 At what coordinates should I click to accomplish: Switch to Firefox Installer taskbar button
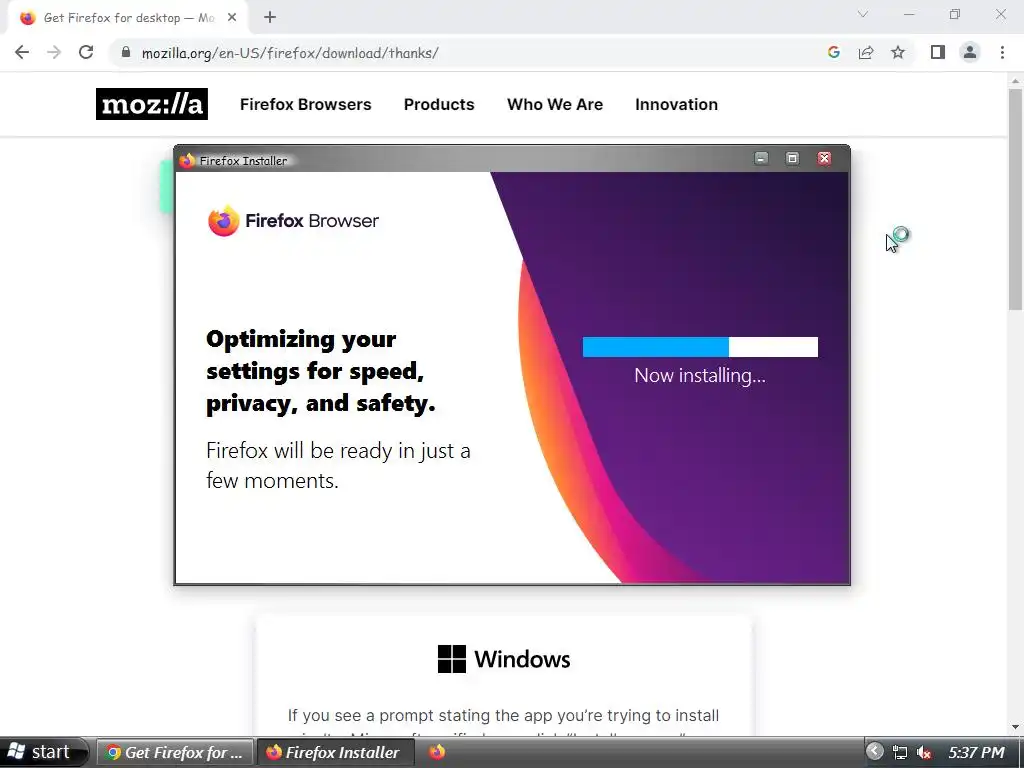[335, 752]
